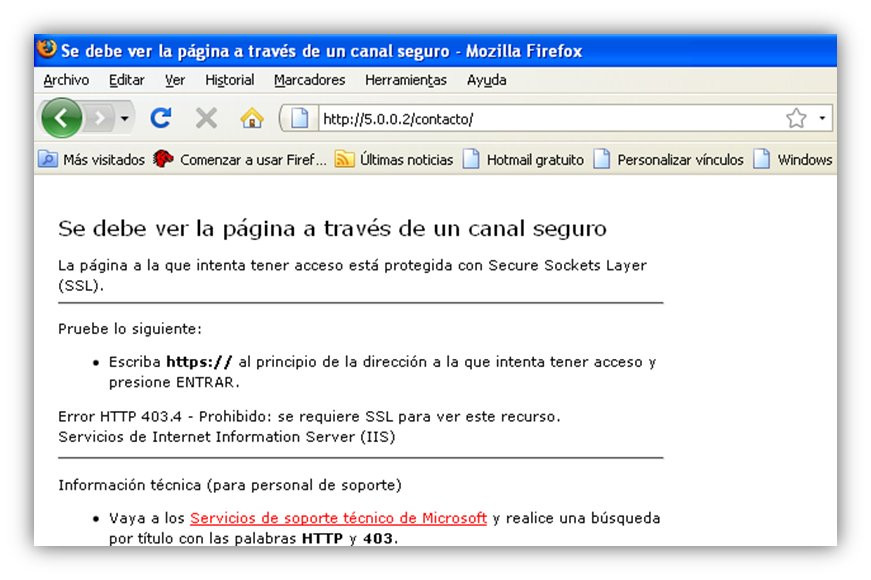Click the heading Se debe ver la página a través de un canal seguro

point(332,229)
